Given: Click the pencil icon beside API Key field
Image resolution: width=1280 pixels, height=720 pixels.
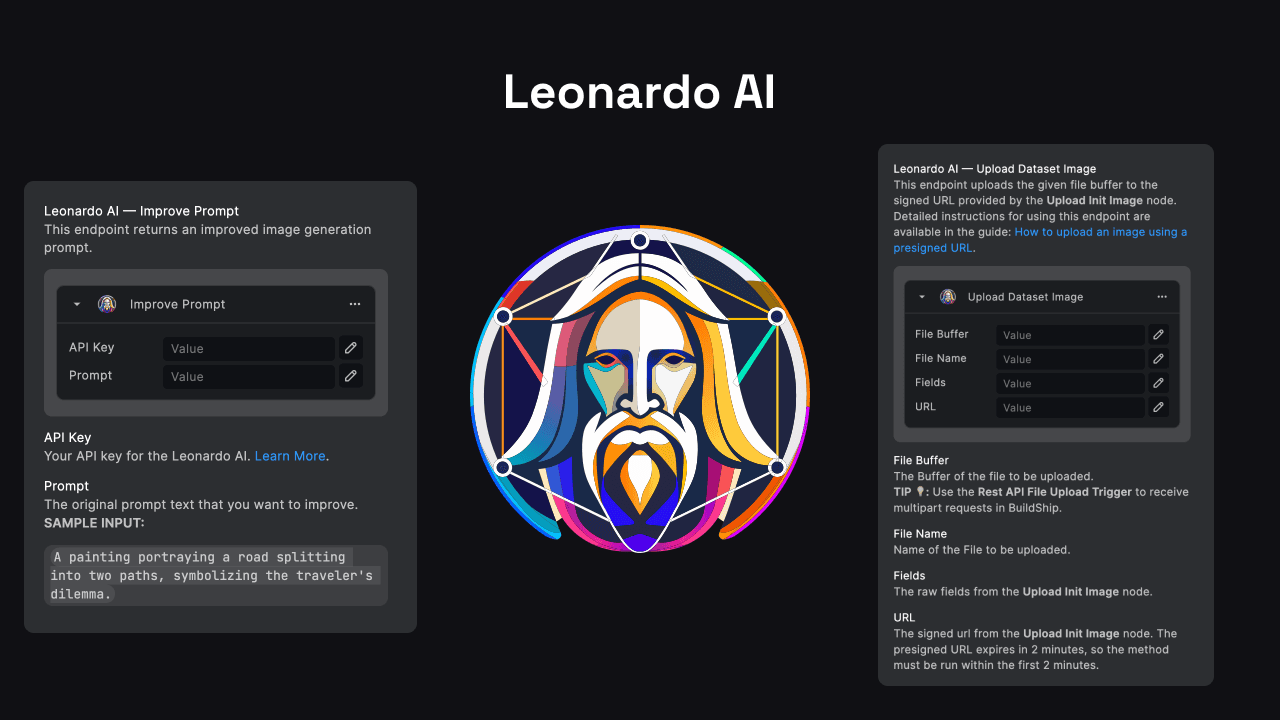Looking at the screenshot, I should pyautogui.click(x=351, y=348).
